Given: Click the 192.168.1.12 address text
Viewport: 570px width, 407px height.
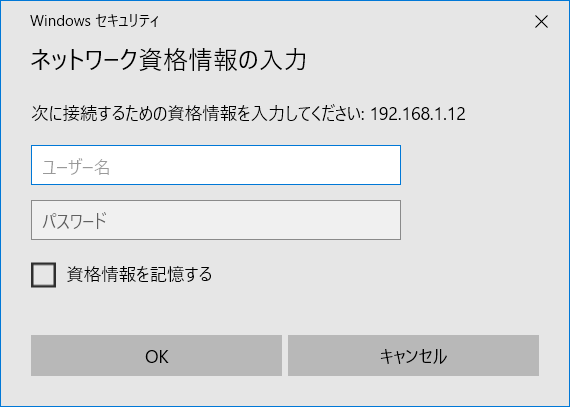Looking at the screenshot, I should pos(418,114).
